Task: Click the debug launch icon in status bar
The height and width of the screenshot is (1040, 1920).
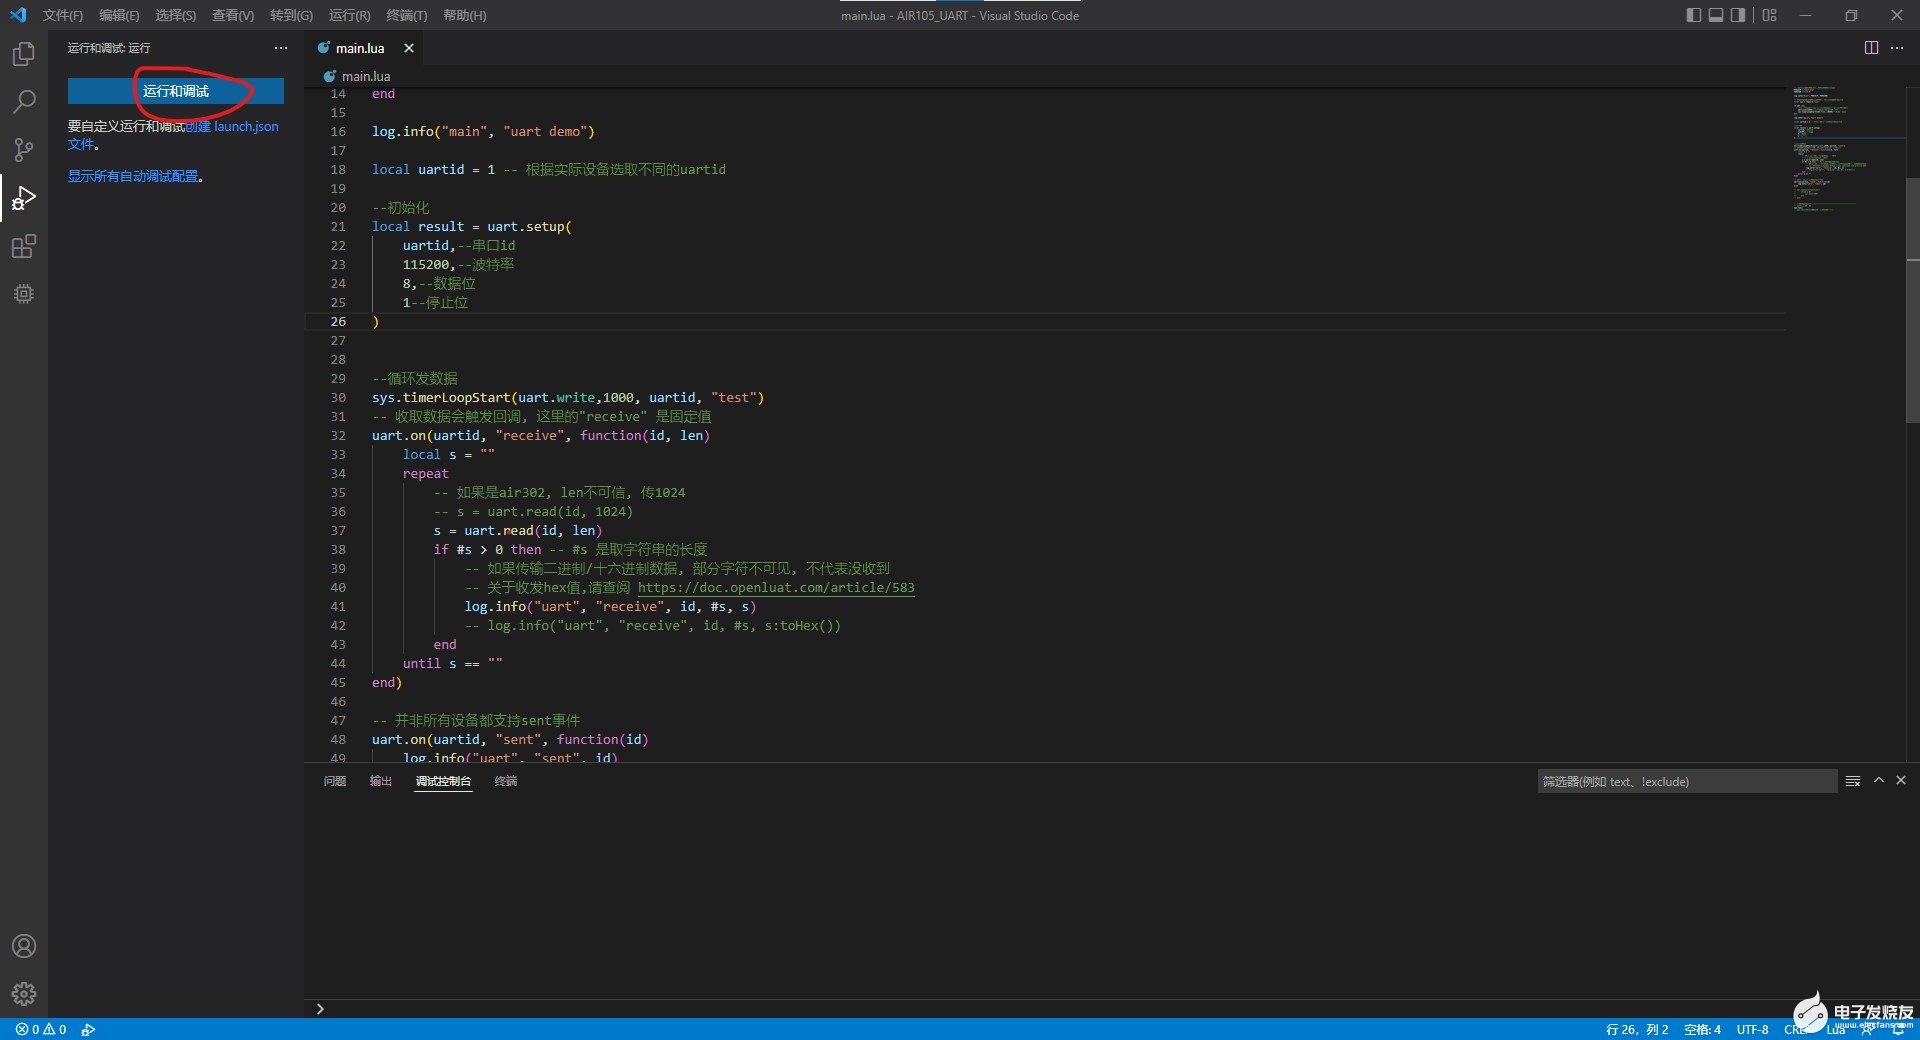Action: pos(88,1029)
